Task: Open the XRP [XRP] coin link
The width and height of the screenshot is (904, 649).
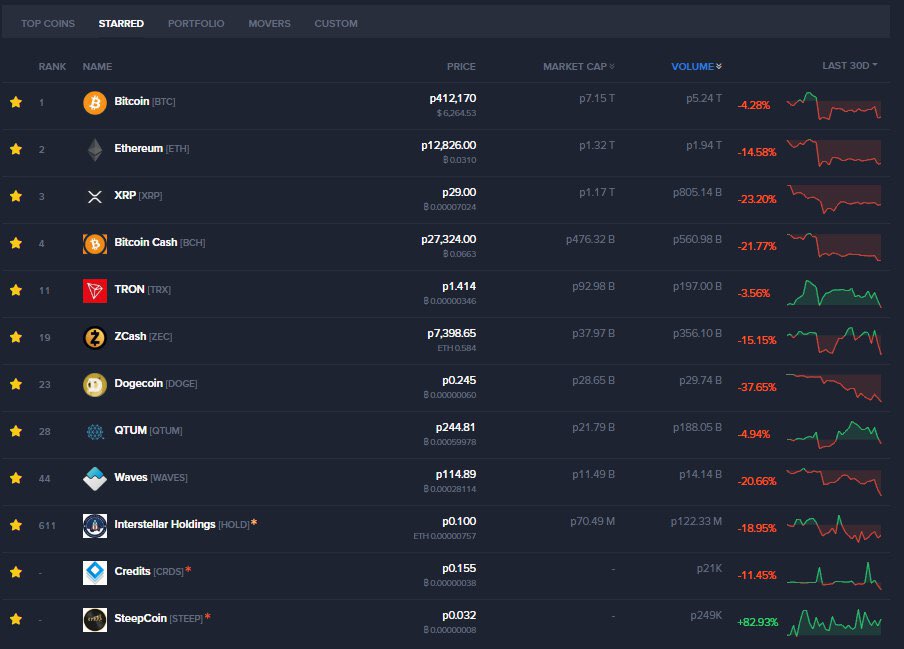Action: [x=138, y=195]
